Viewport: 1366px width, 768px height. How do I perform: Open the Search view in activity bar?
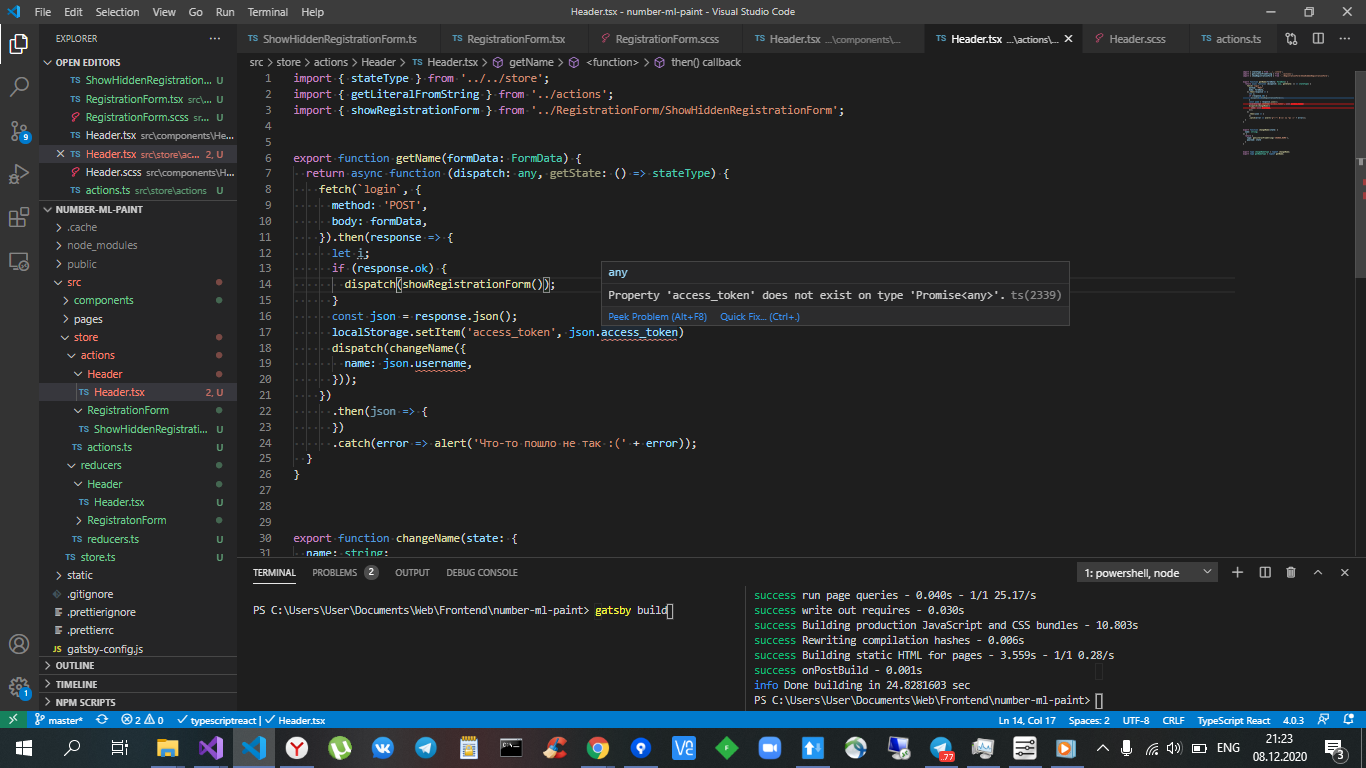(19, 87)
